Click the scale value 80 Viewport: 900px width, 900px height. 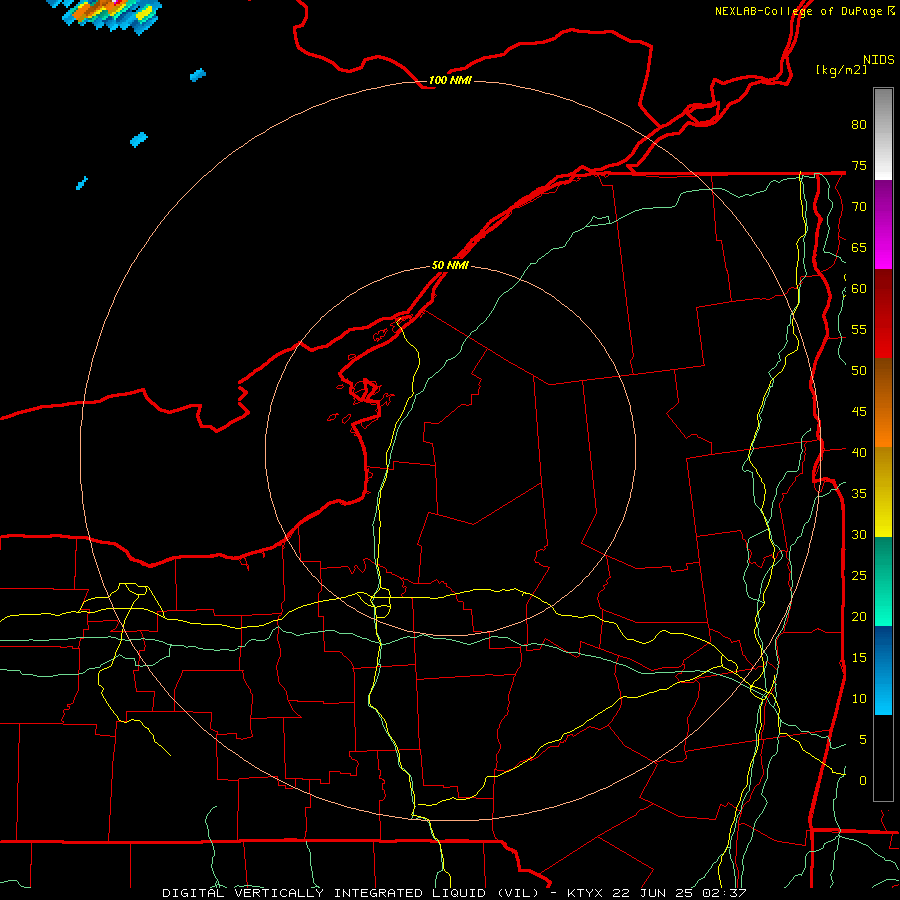pos(859,125)
